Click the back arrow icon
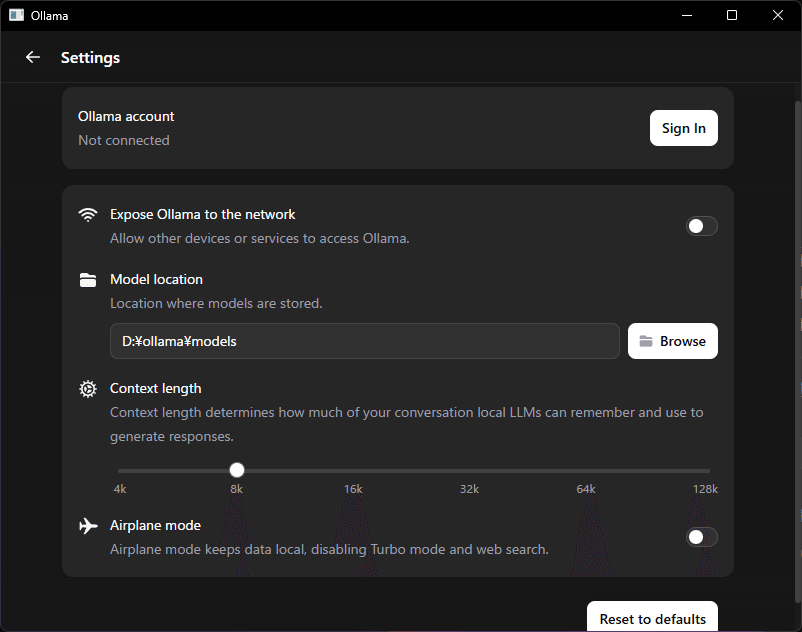The height and width of the screenshot is (632, 802). tap(33, 57)
